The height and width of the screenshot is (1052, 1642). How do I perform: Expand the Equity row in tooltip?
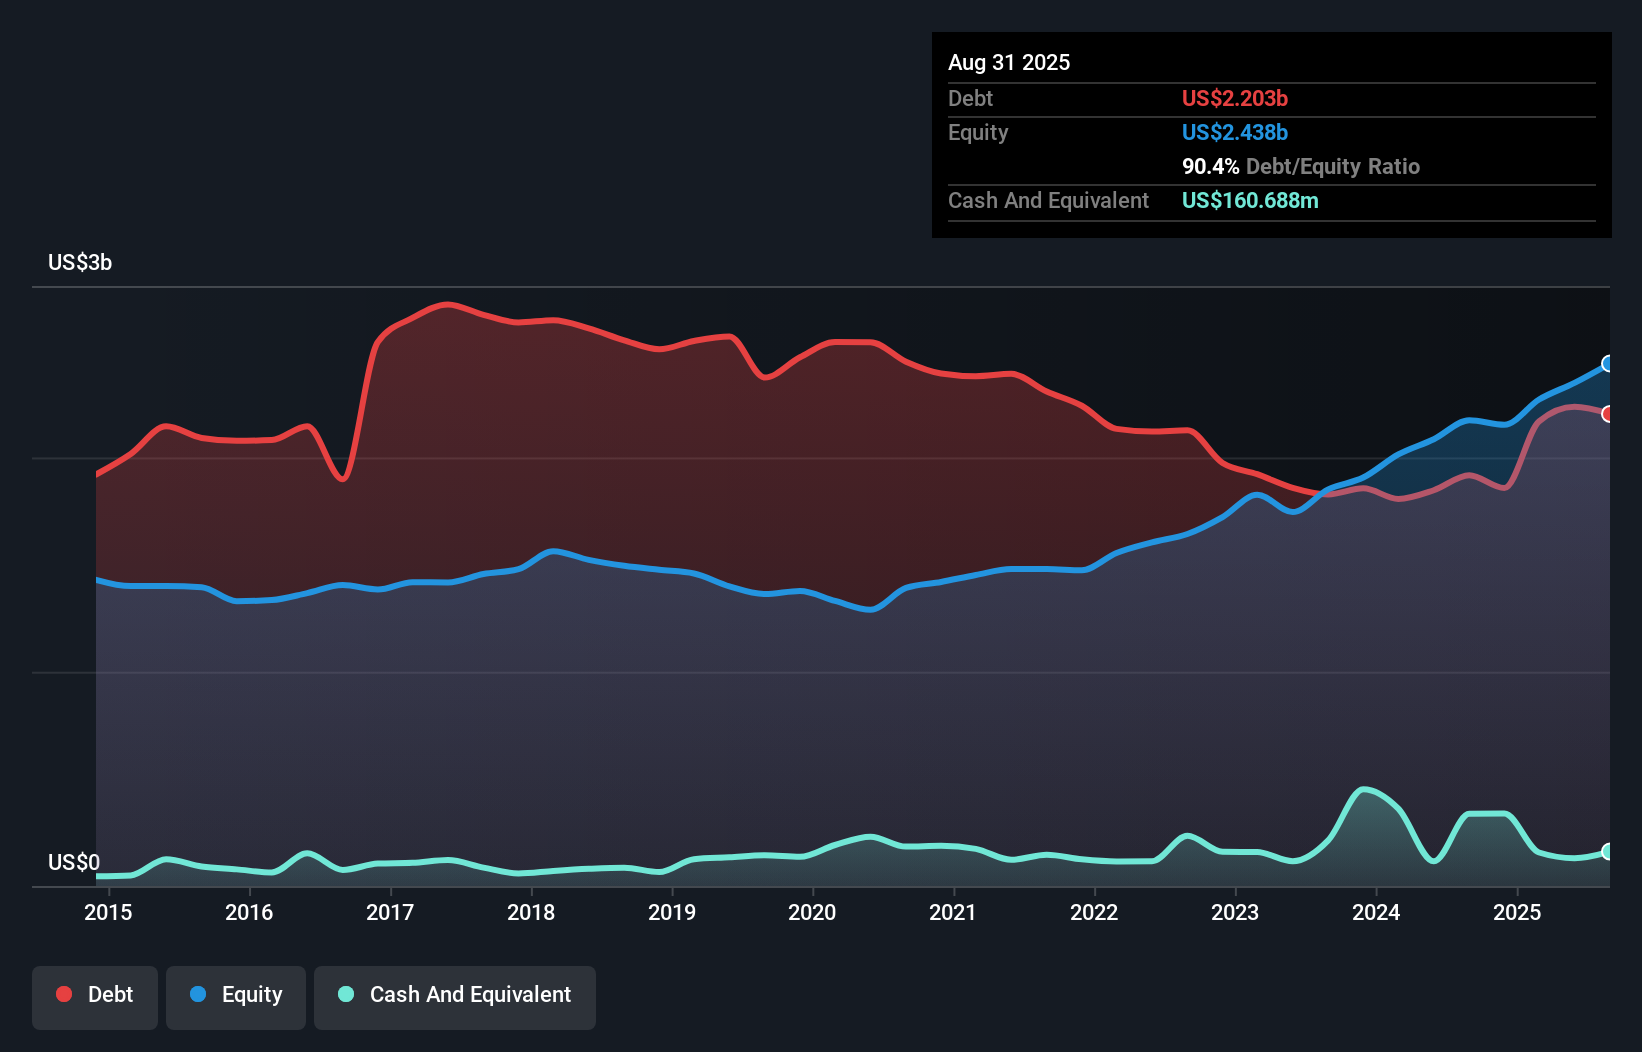point(978,132)
